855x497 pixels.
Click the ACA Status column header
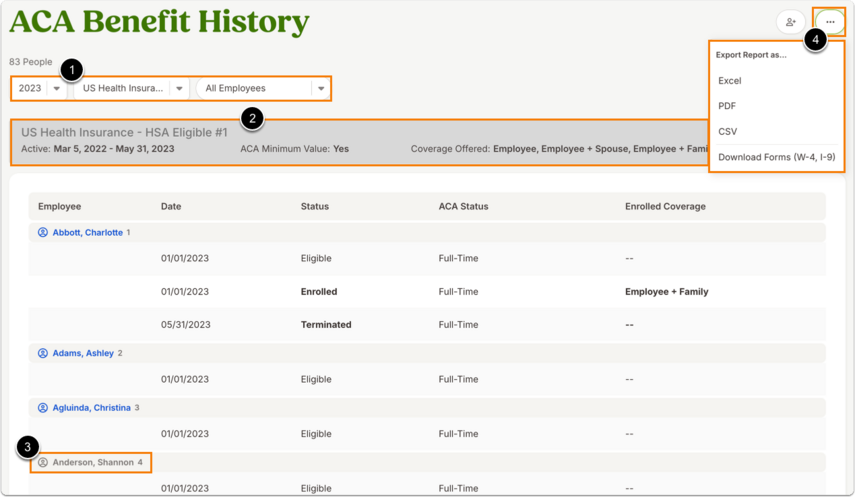pyautogui.click(x=463, y=206)
